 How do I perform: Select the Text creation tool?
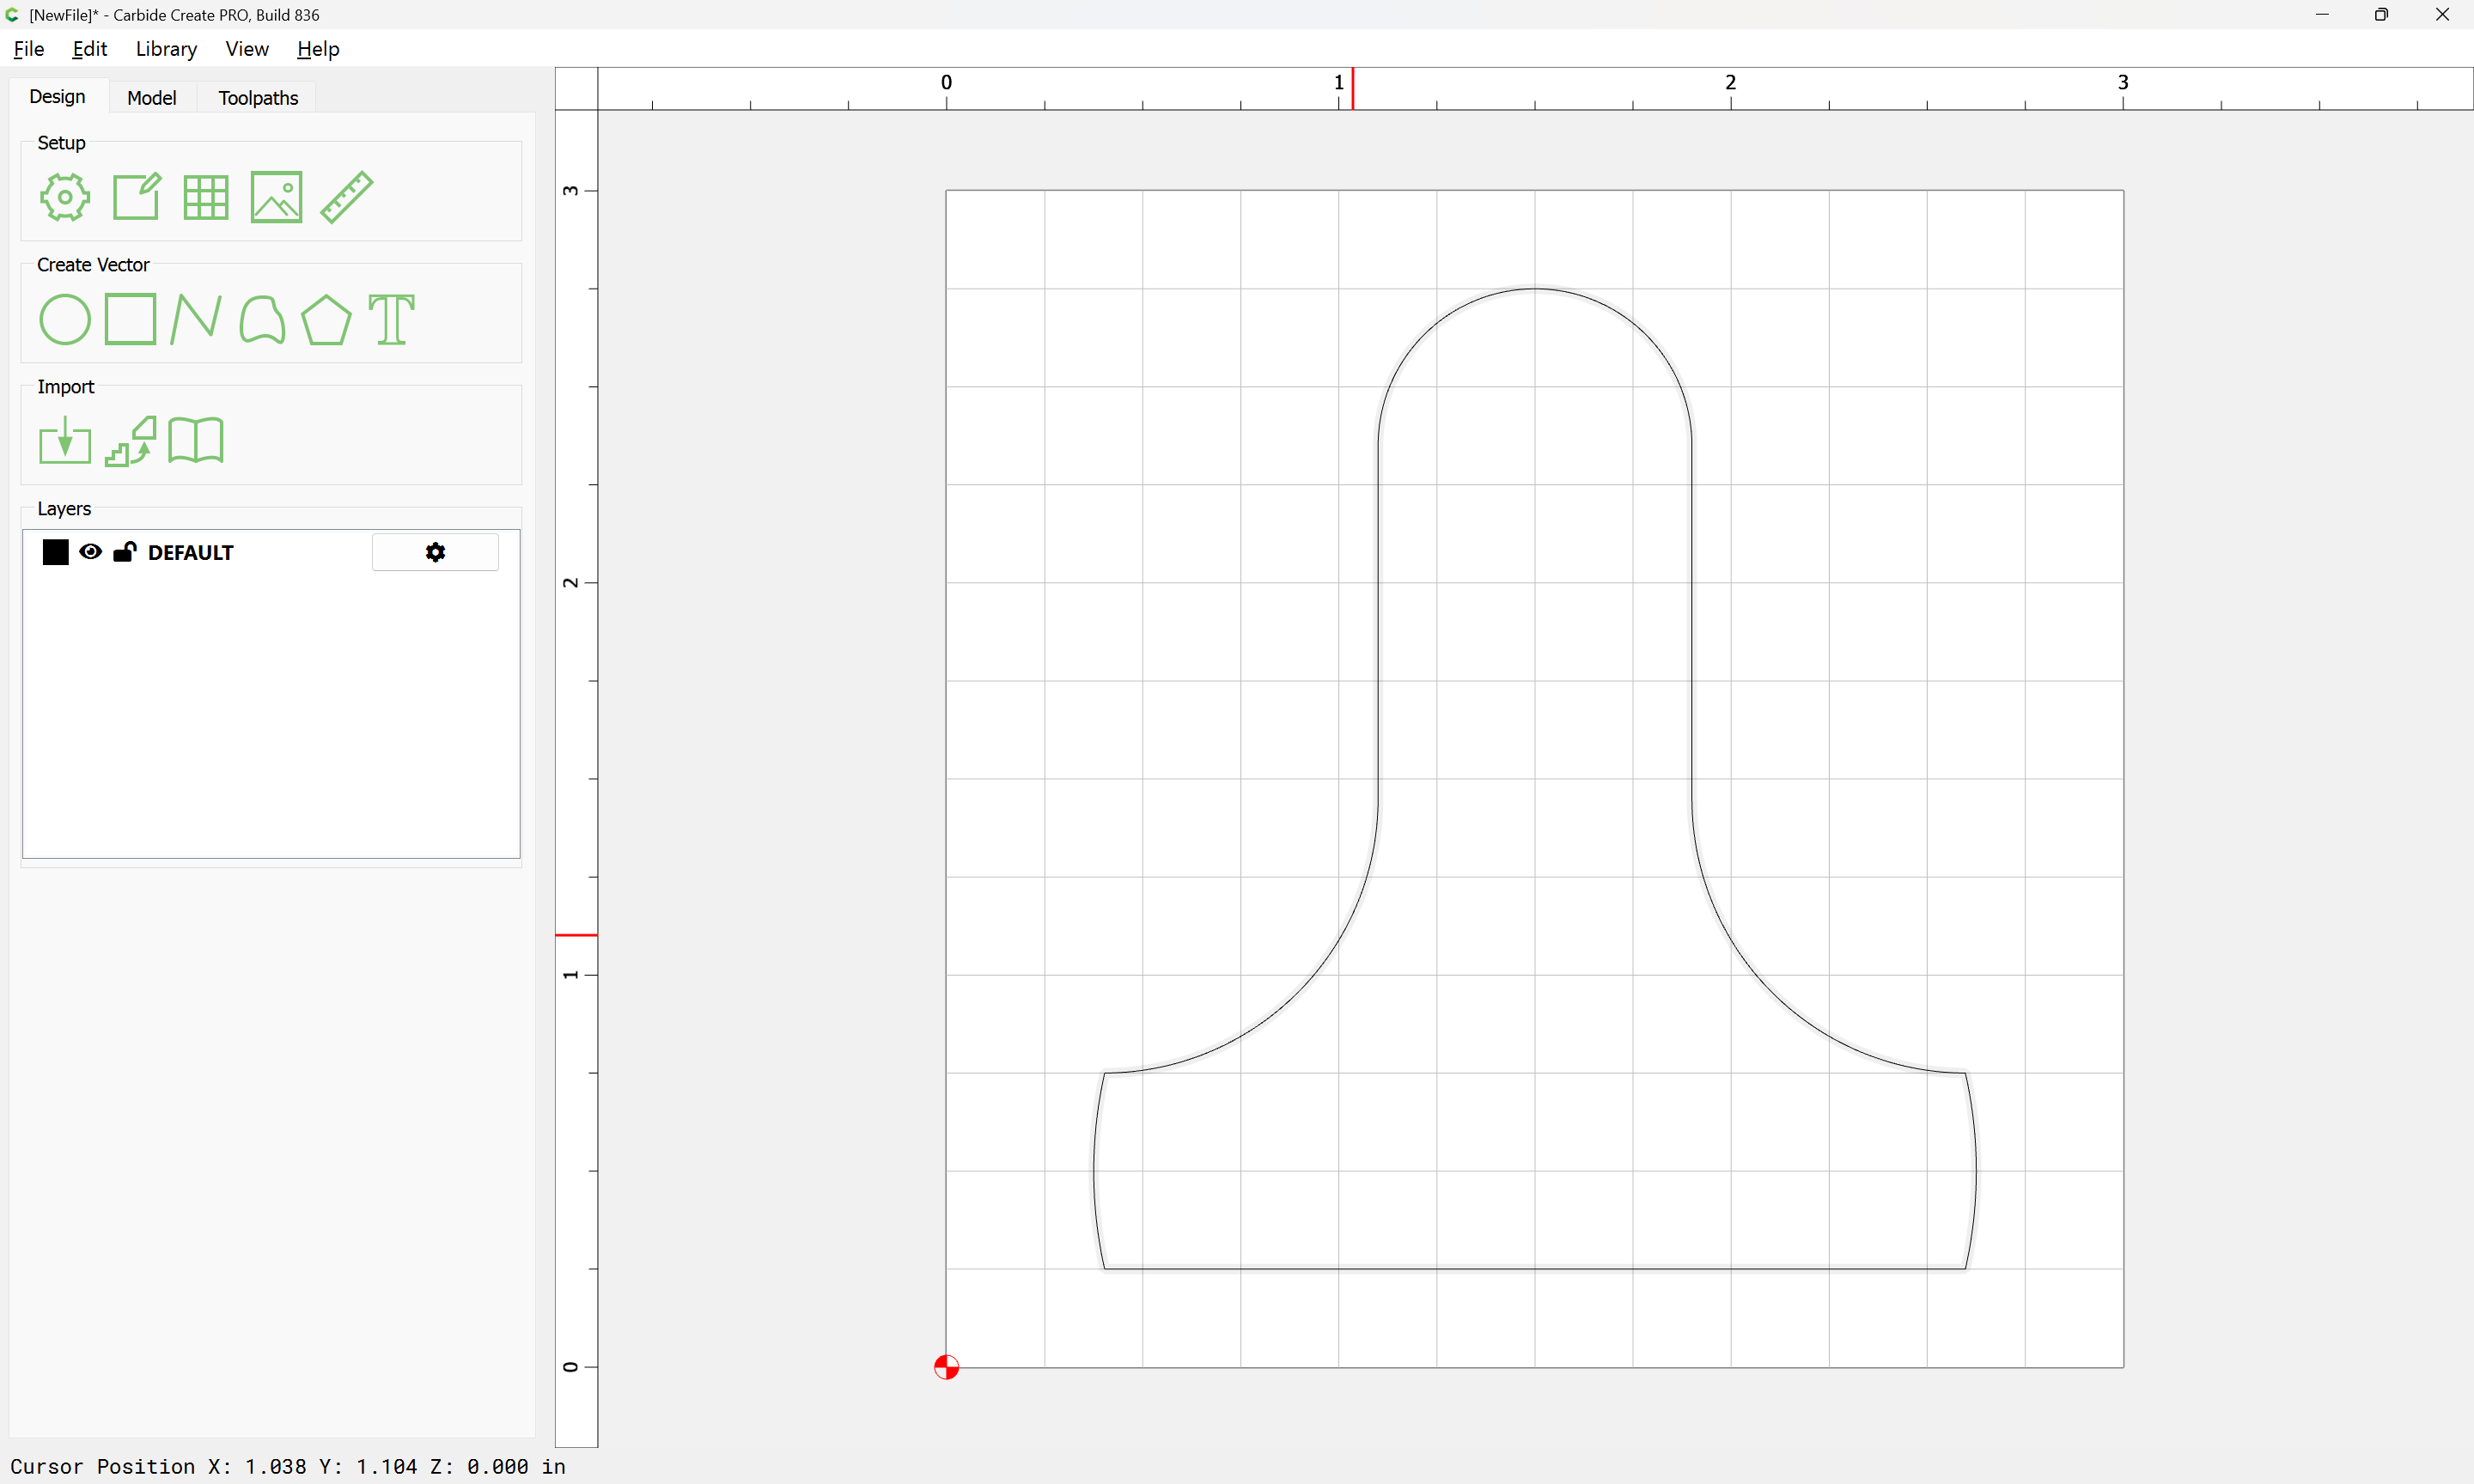[x=391, y=320]
